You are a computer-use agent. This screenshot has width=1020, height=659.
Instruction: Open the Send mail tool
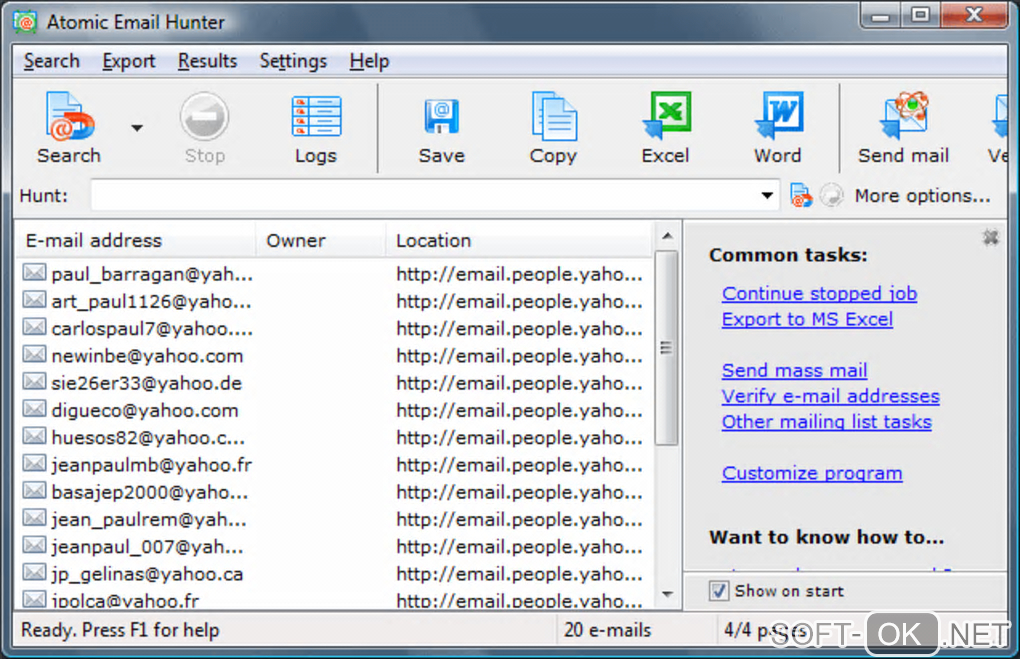tap(904, 128)
